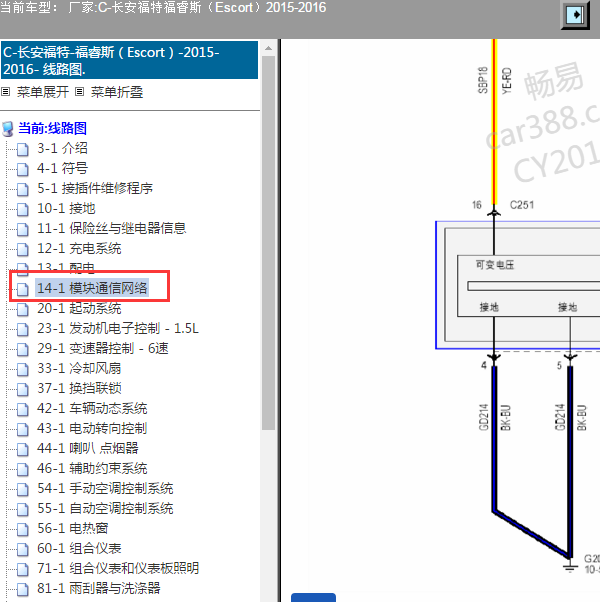600x602 pixels.
Task: Click the page icon beside 33-1 冷却风扇
Action: [23, 369]
